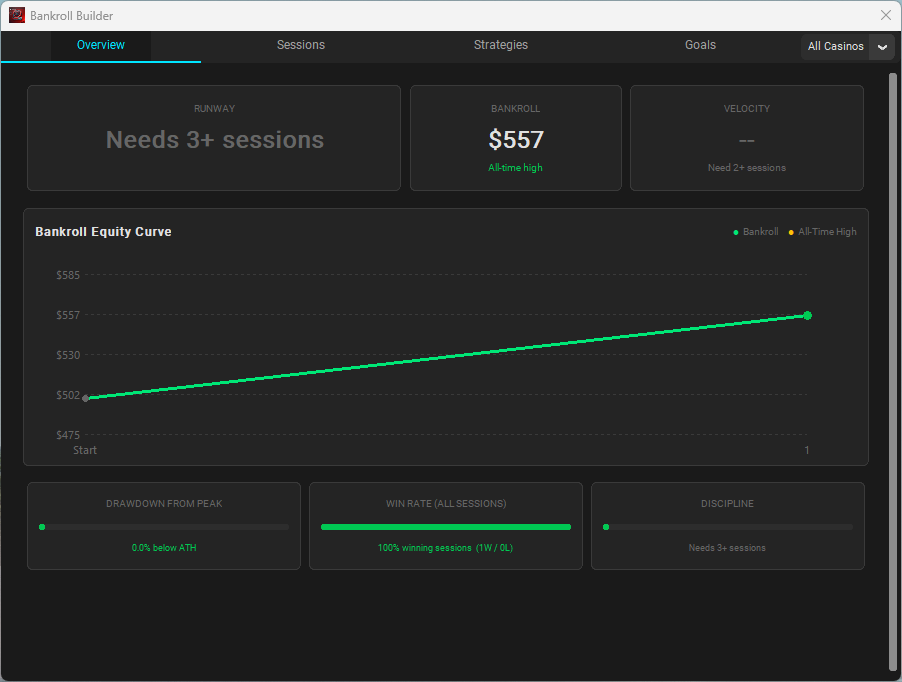
Task: Click the Start data point on equity curve
Action: 86,398
